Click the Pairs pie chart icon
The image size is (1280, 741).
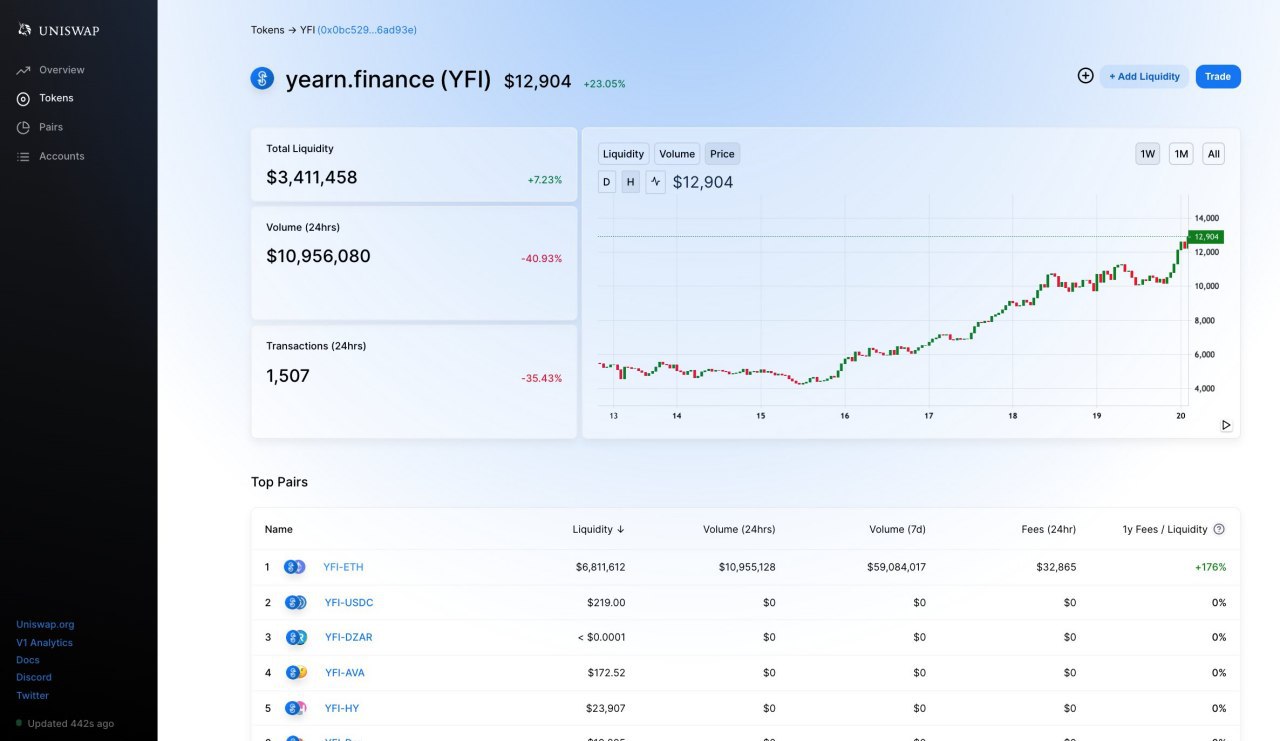(23, 127)
